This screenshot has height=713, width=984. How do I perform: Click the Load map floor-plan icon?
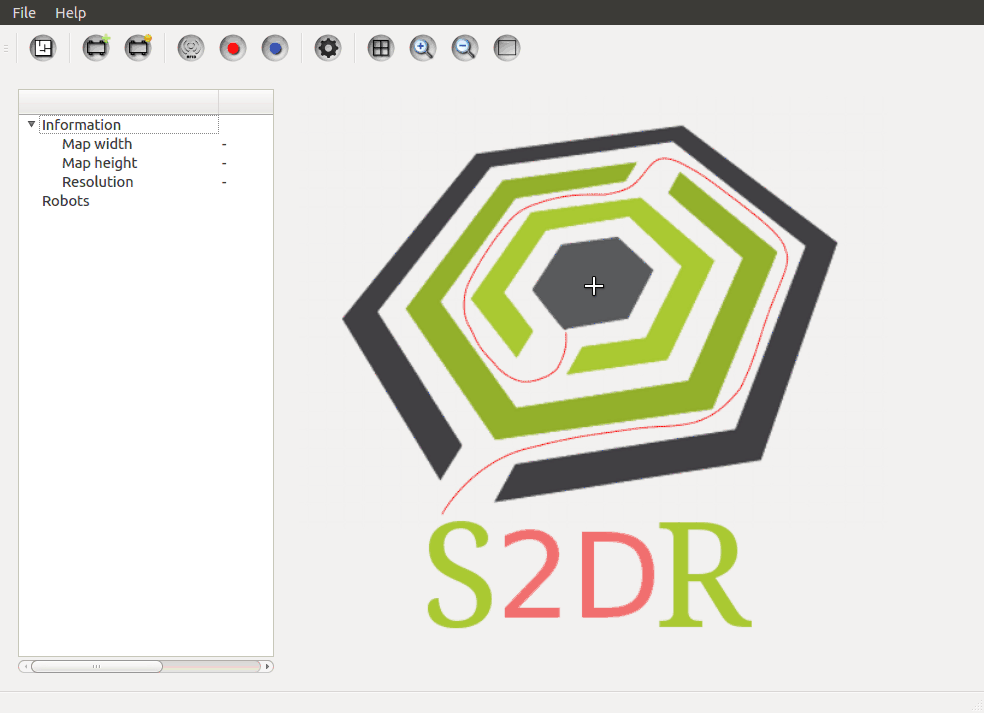(43, 48)
